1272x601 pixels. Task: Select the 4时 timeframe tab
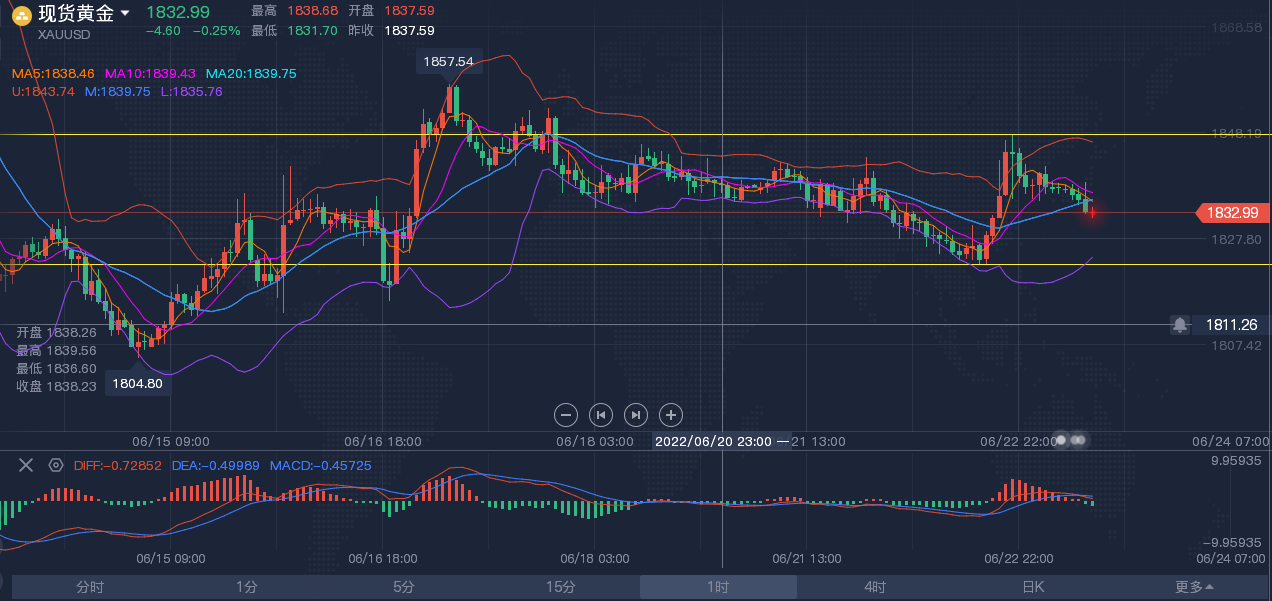coord(875,587)
